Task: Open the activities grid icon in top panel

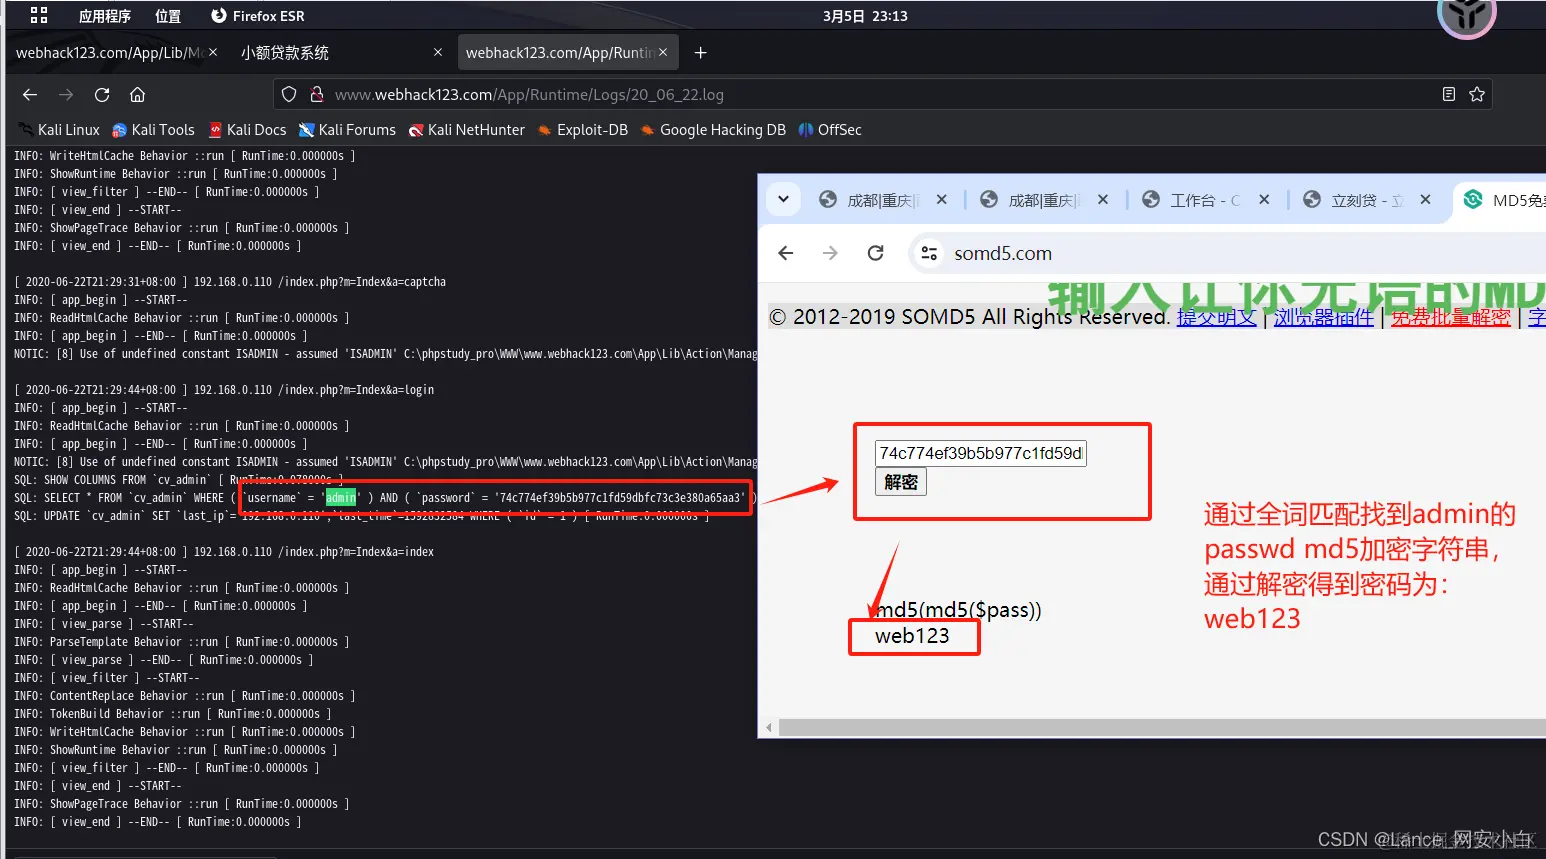Action: coord(39,15)
